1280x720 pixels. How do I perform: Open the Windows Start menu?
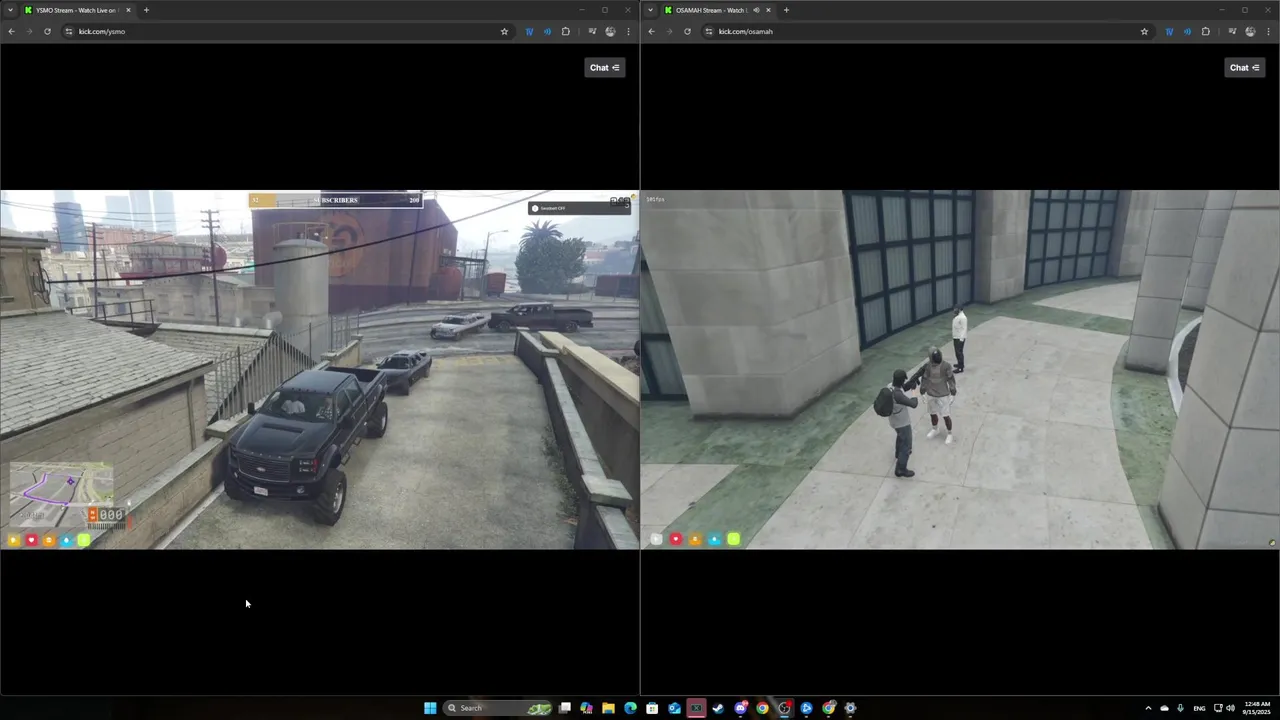430,708
